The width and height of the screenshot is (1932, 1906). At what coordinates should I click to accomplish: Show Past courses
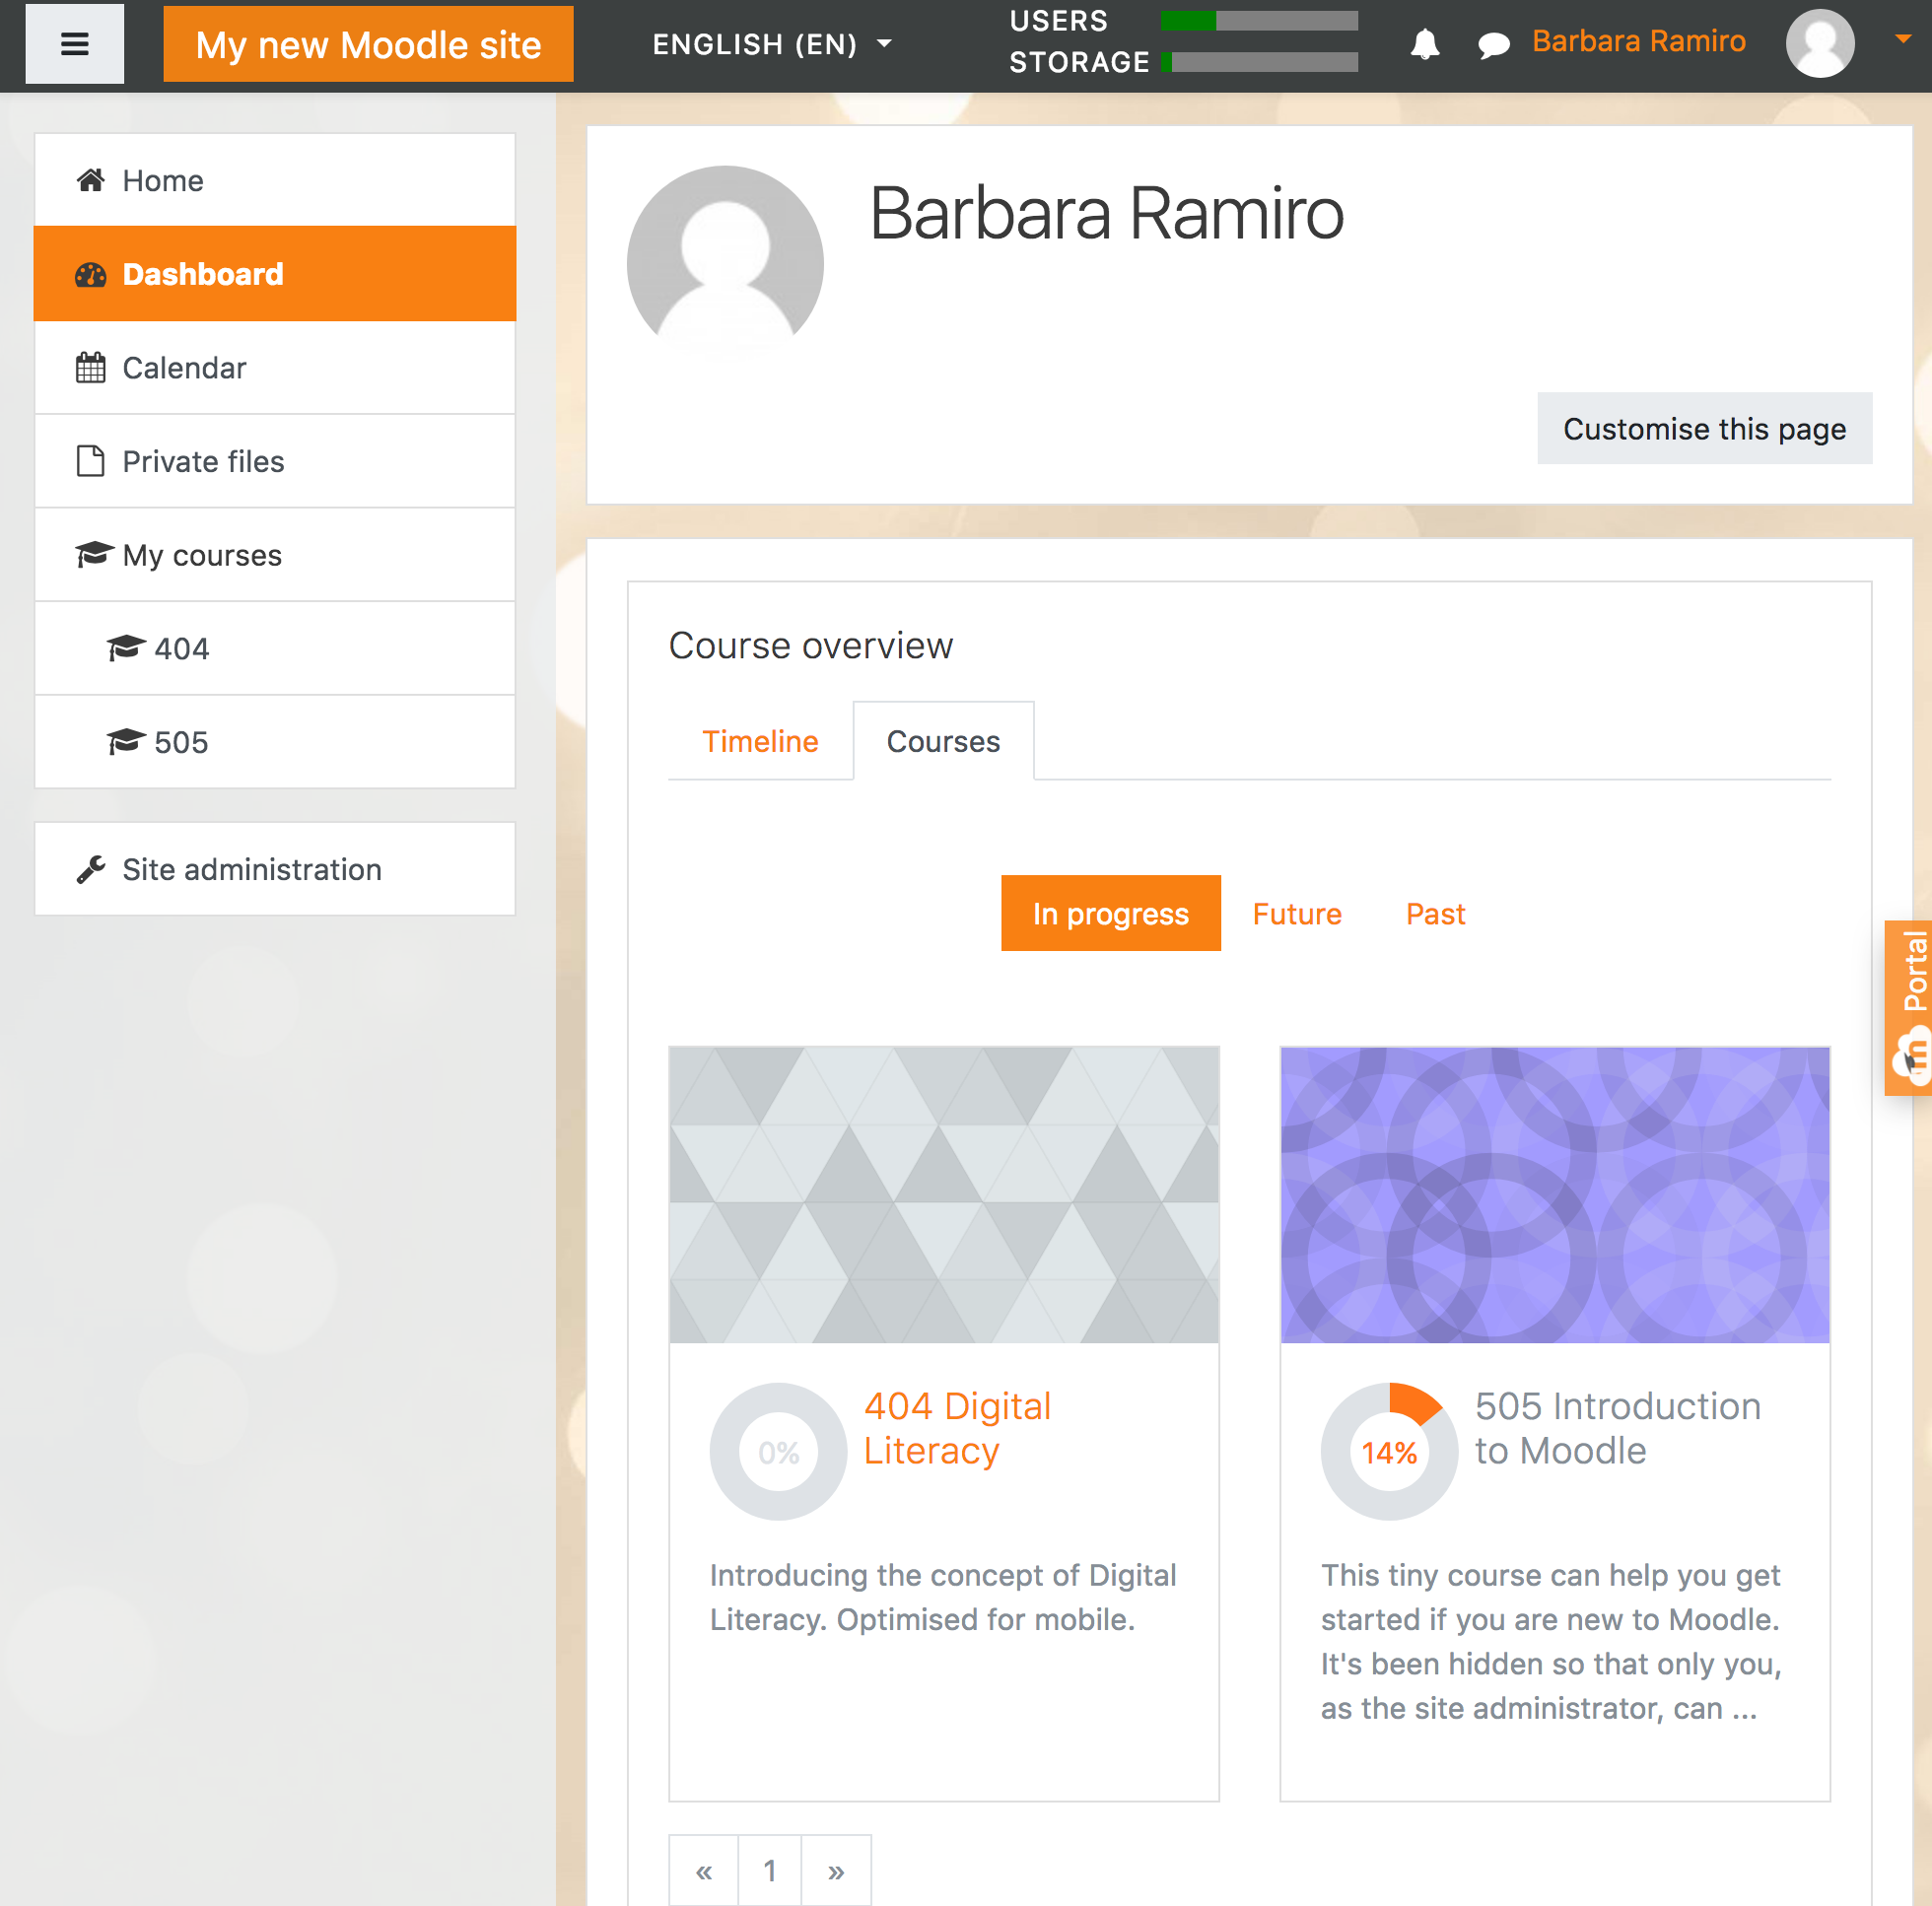(x=1435, y=913)
